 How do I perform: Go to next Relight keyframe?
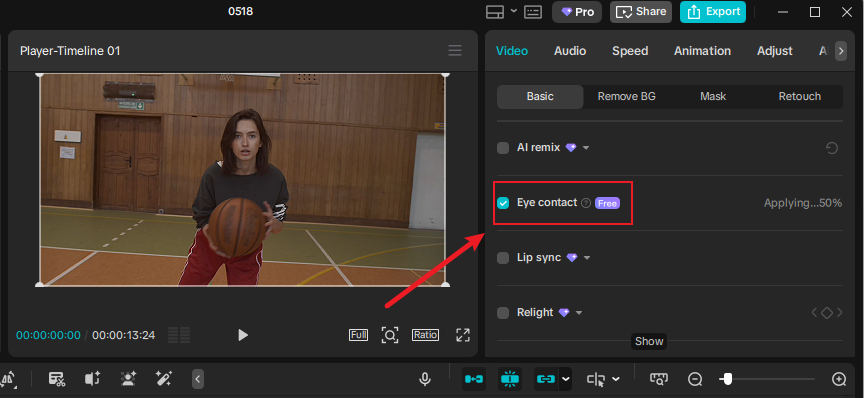click(x=840, y=313)
